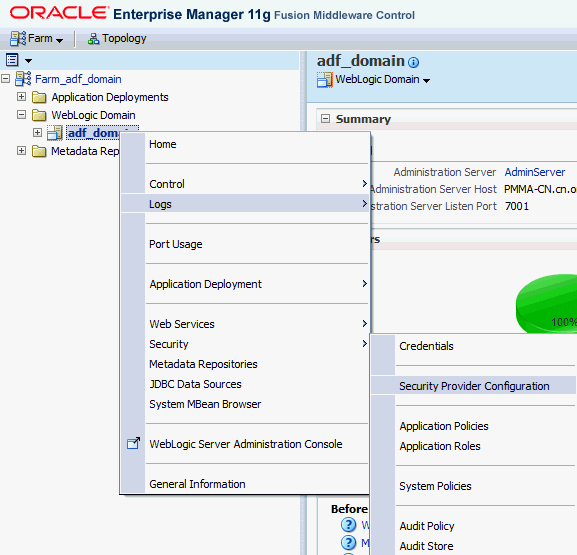Open the view options dropdown arrow
The image size is (577, 555).
click(28, 61)
